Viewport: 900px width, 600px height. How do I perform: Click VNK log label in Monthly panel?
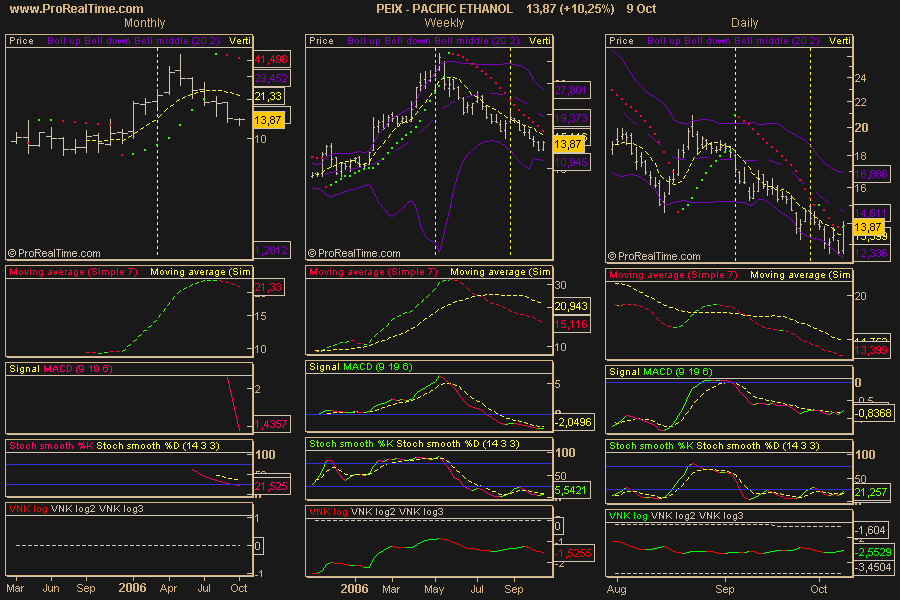click(28, 509)
